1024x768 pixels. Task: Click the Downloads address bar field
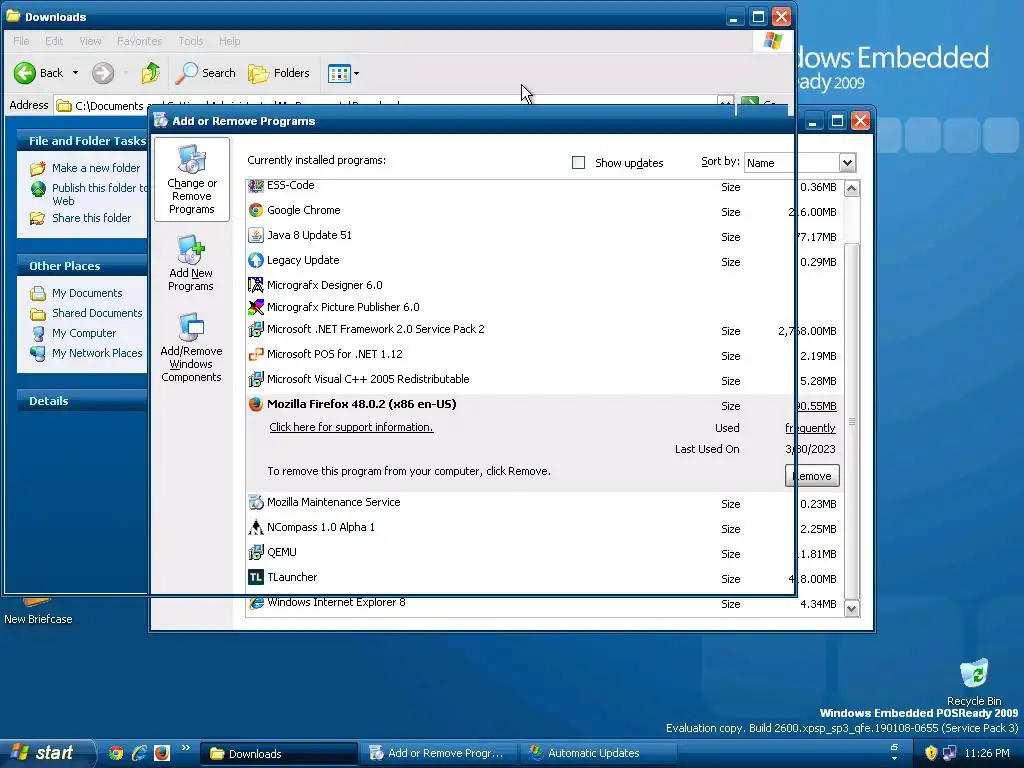click(x=392, y=105)
